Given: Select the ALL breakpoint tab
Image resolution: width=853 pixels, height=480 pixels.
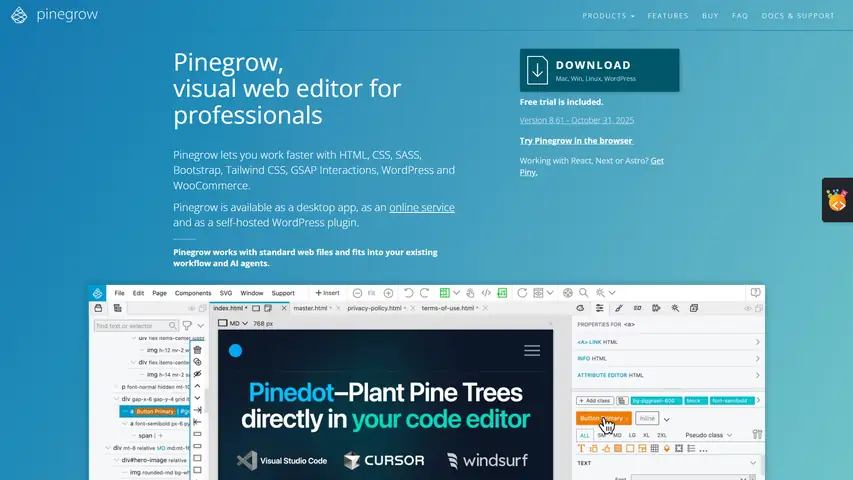Looking at the screenshot, I should click(x=584, y=435).
